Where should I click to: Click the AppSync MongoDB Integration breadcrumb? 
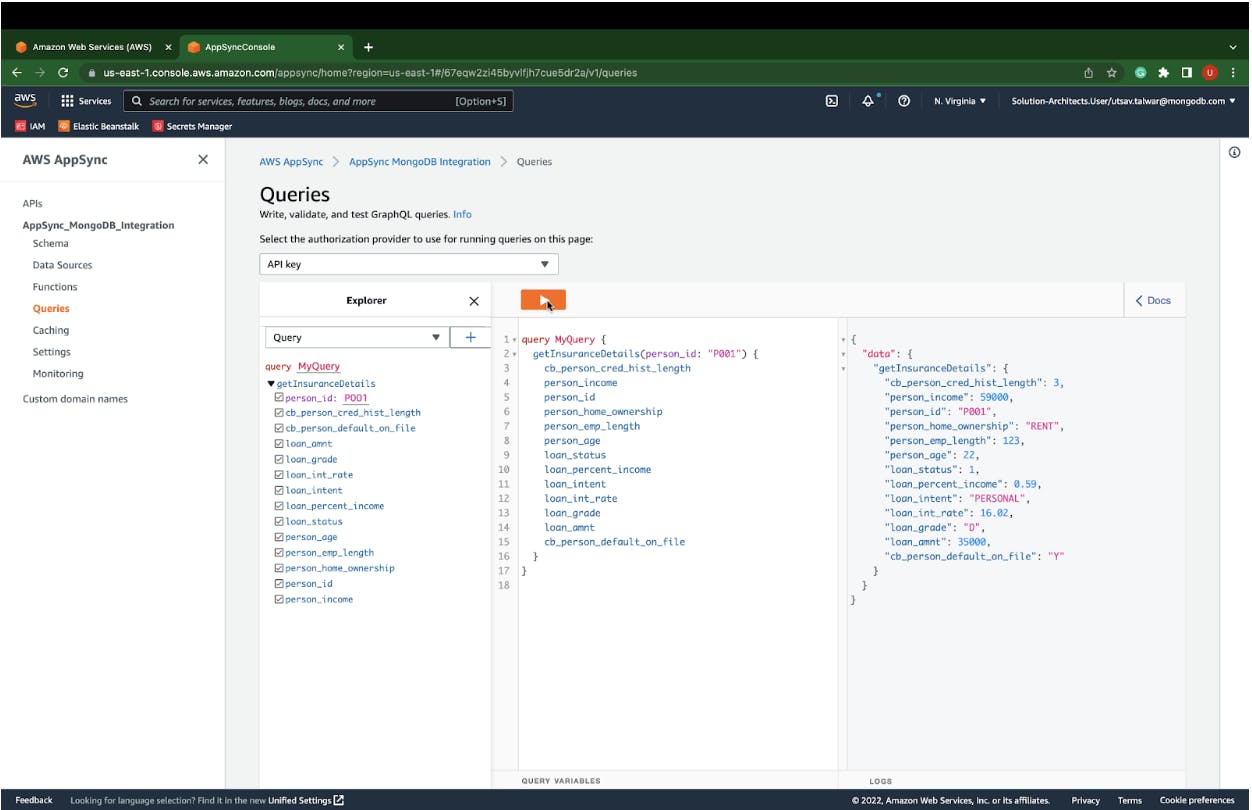tap(419, 162)
